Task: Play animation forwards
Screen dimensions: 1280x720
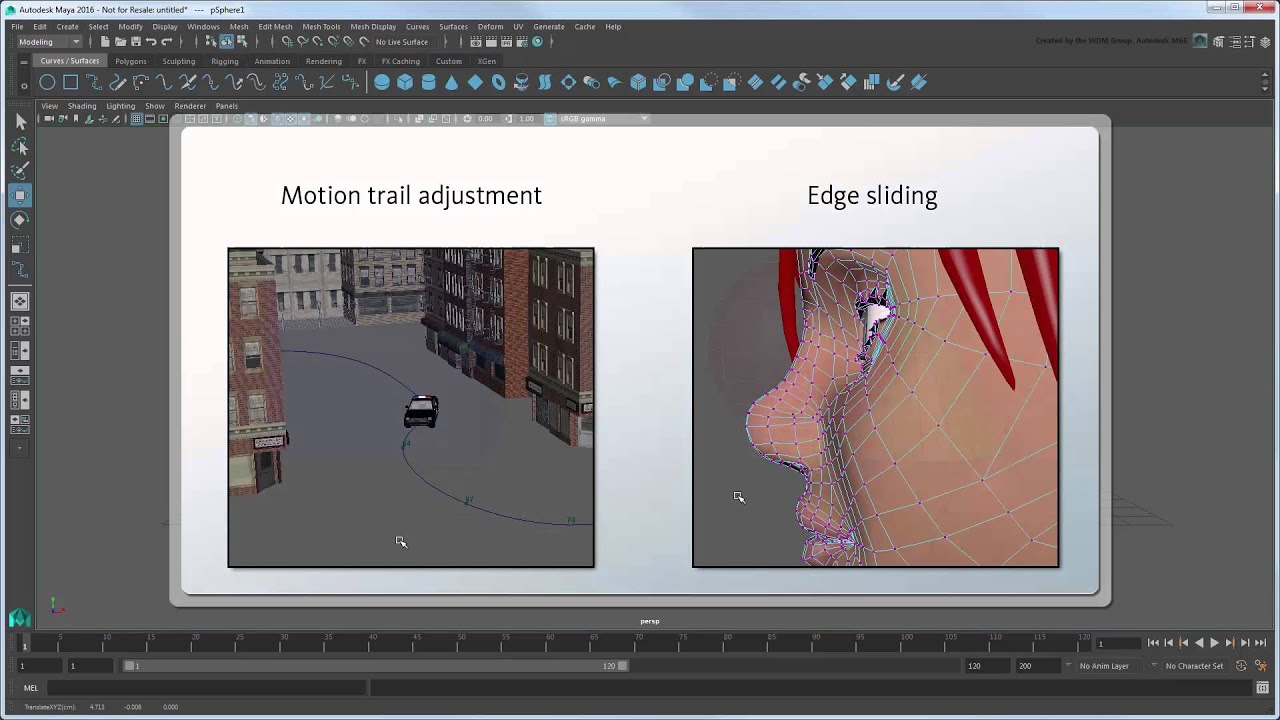Action: pos(1214,643)
